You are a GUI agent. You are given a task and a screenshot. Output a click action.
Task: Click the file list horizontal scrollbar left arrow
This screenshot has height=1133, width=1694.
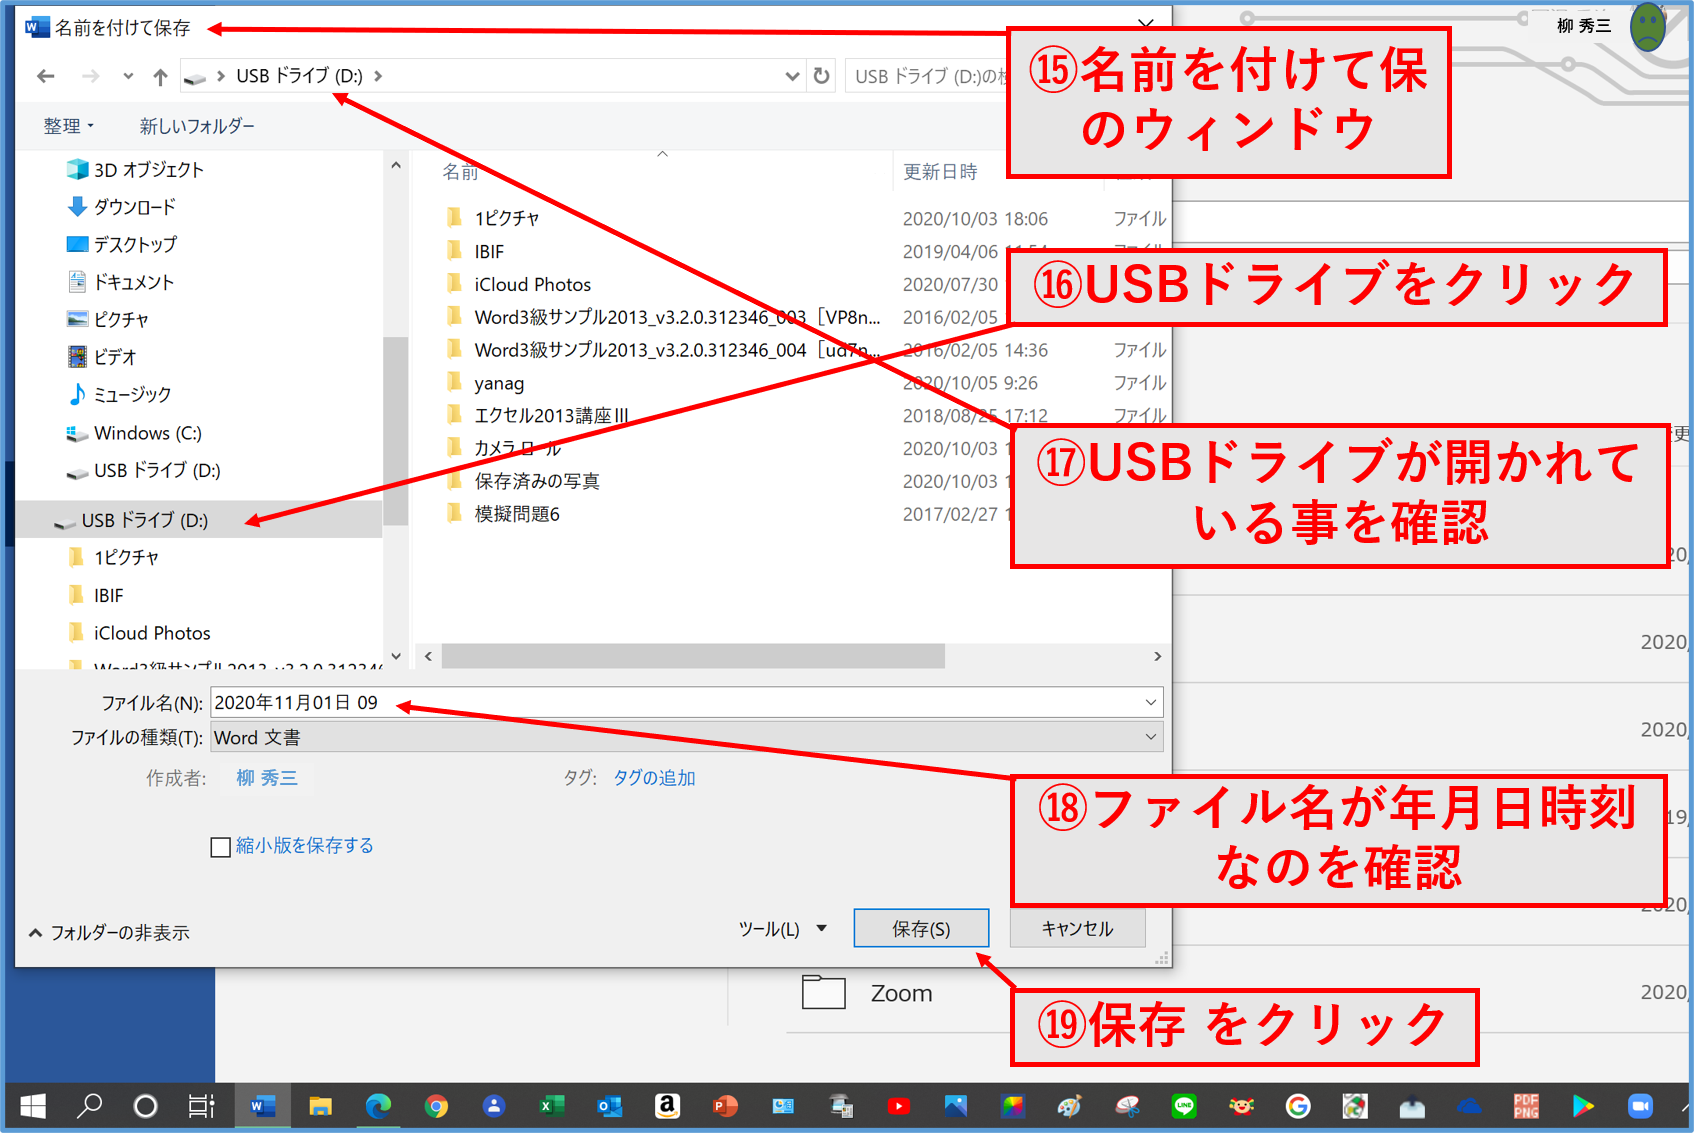(x=428, y=656)
